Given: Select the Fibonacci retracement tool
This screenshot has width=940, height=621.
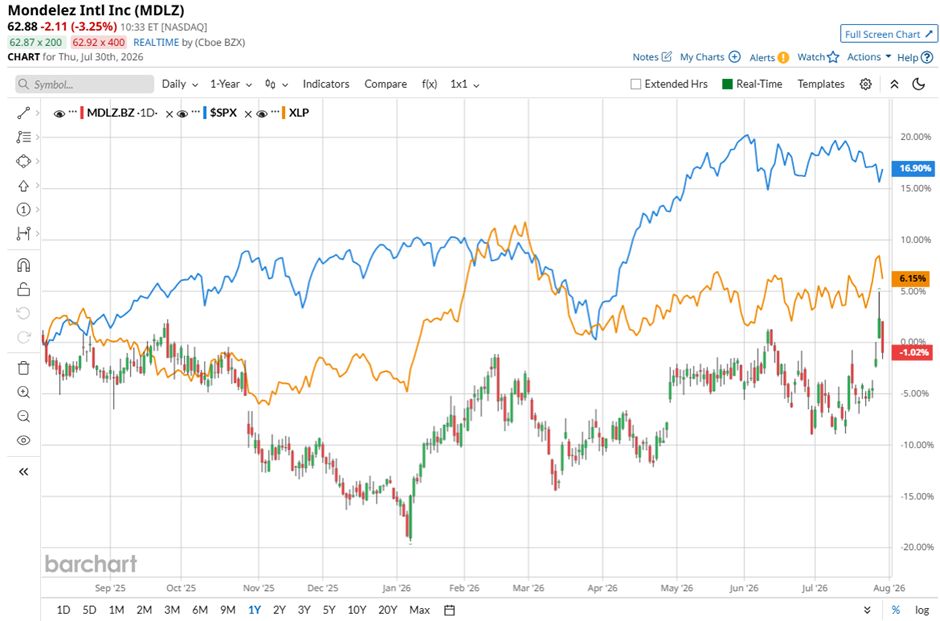Looking at the screenshot, I should [23, 137].
